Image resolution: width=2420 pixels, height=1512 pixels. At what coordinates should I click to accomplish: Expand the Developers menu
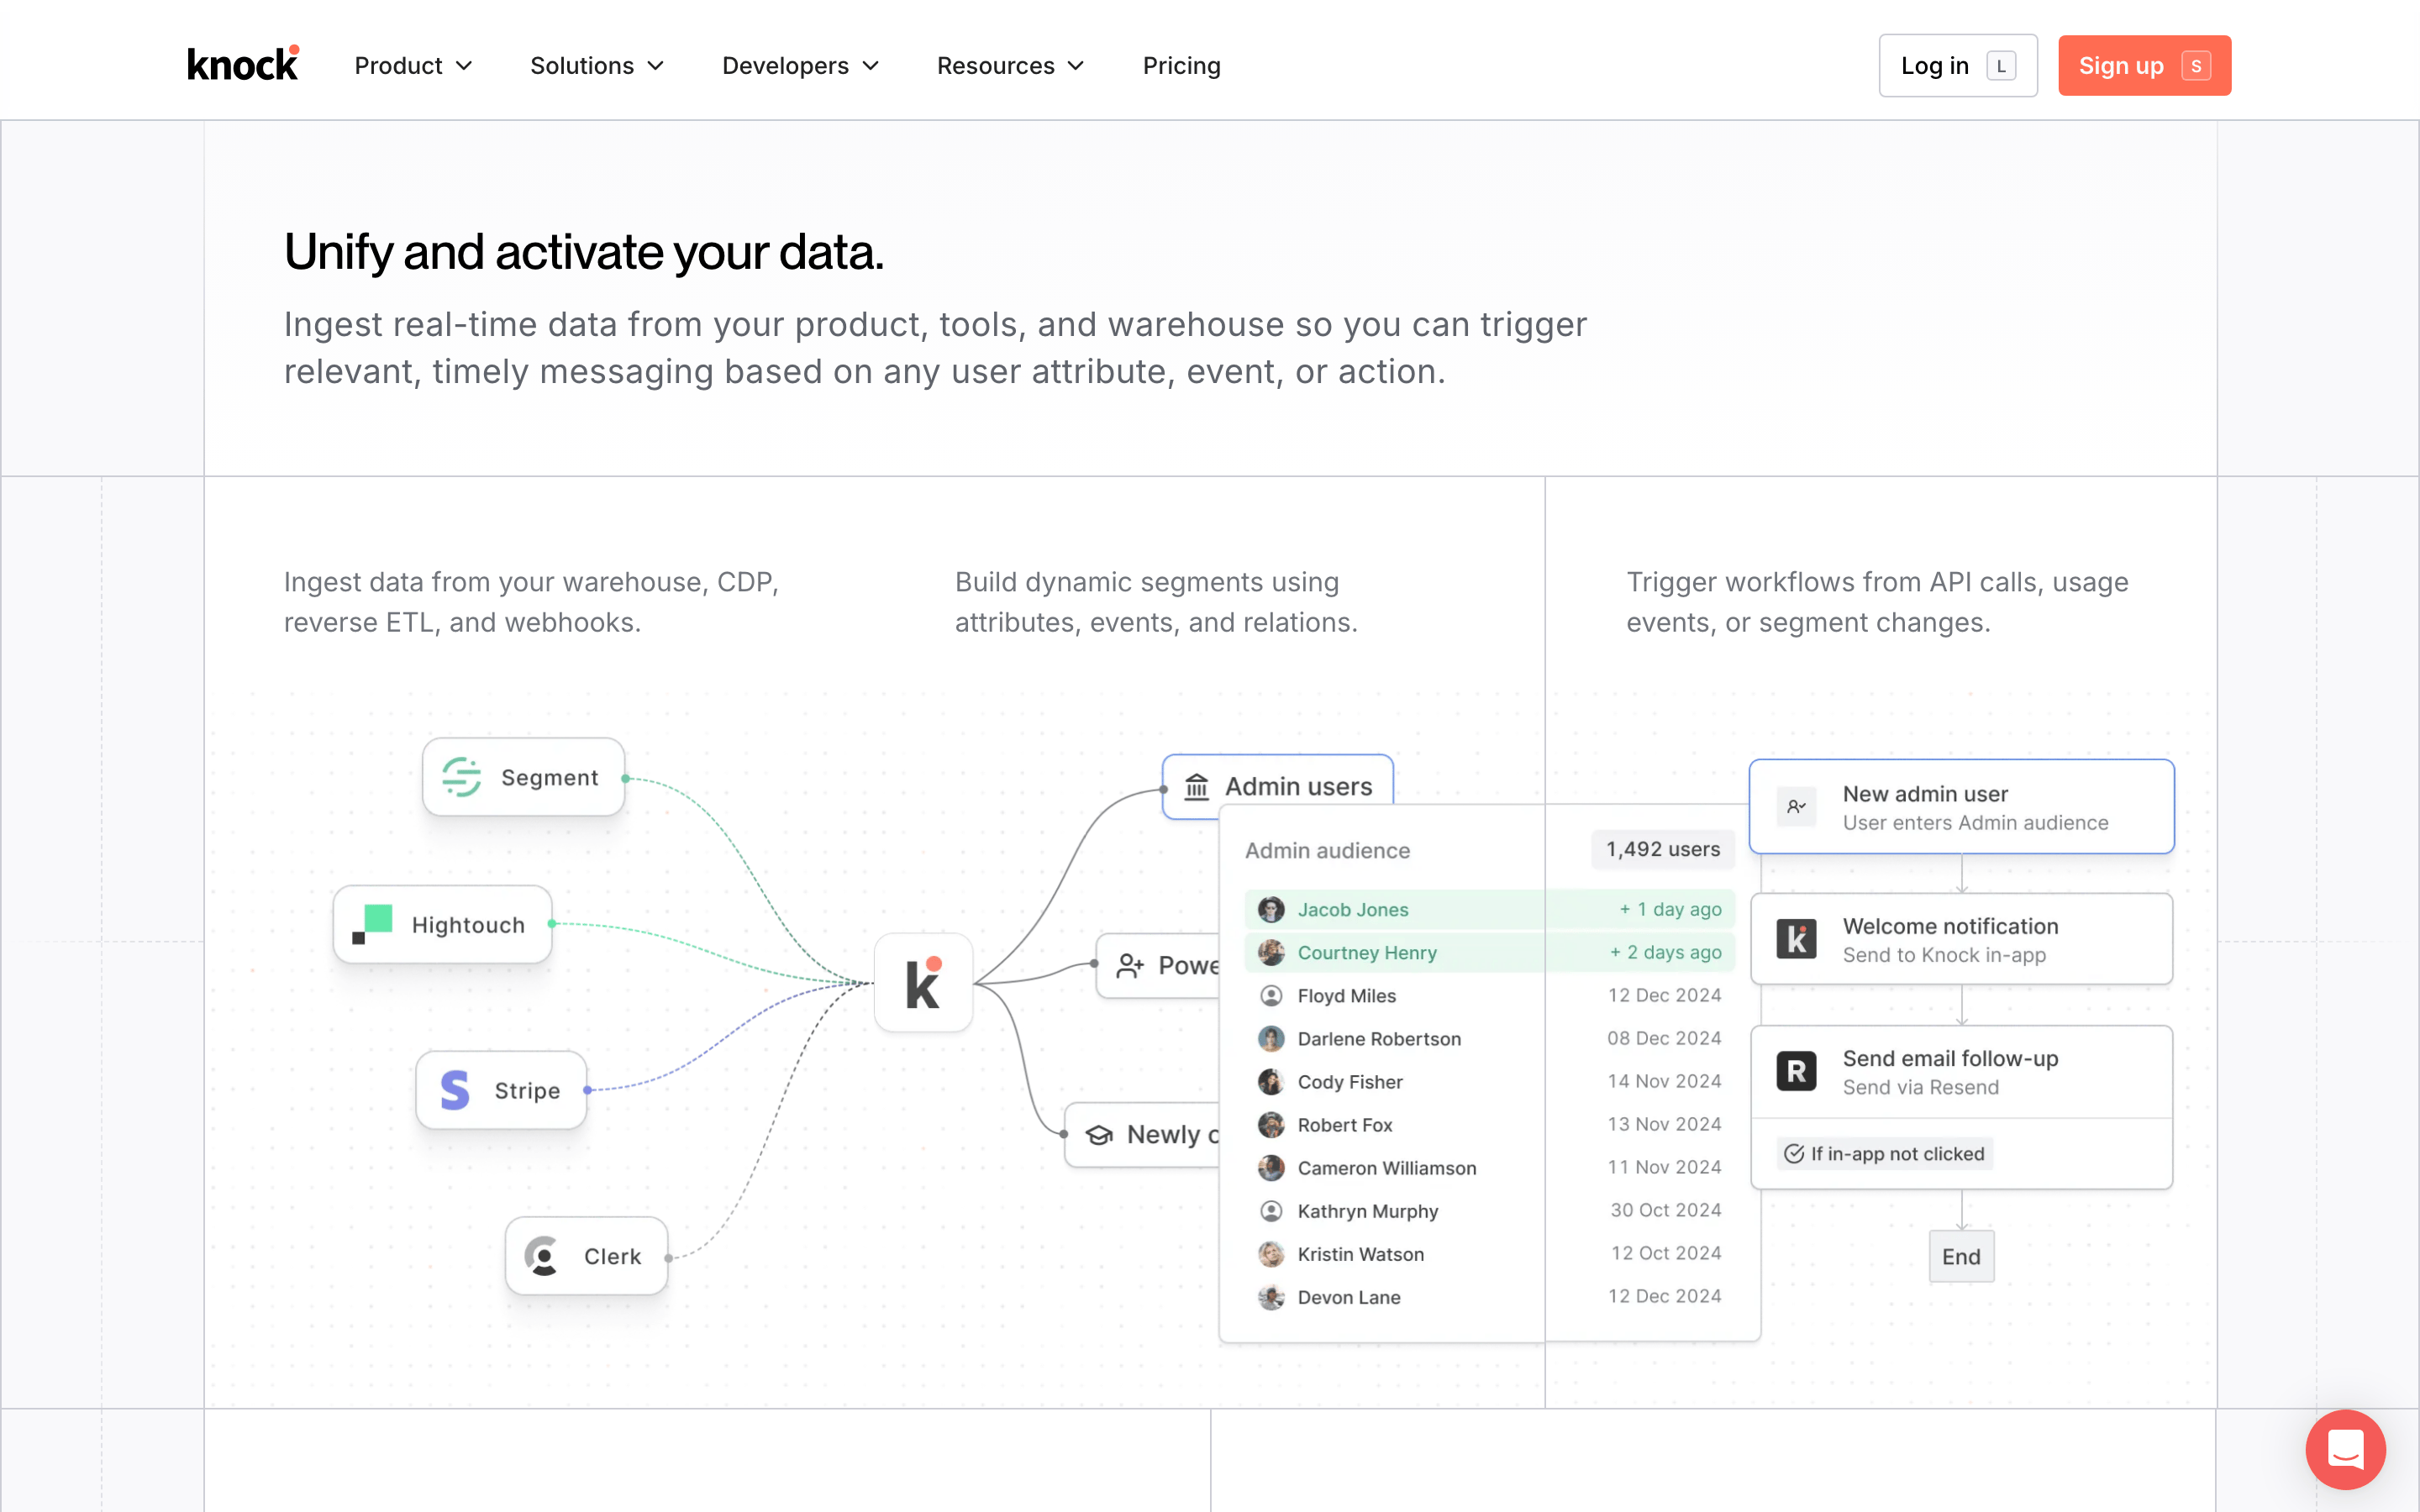[800, 66]
